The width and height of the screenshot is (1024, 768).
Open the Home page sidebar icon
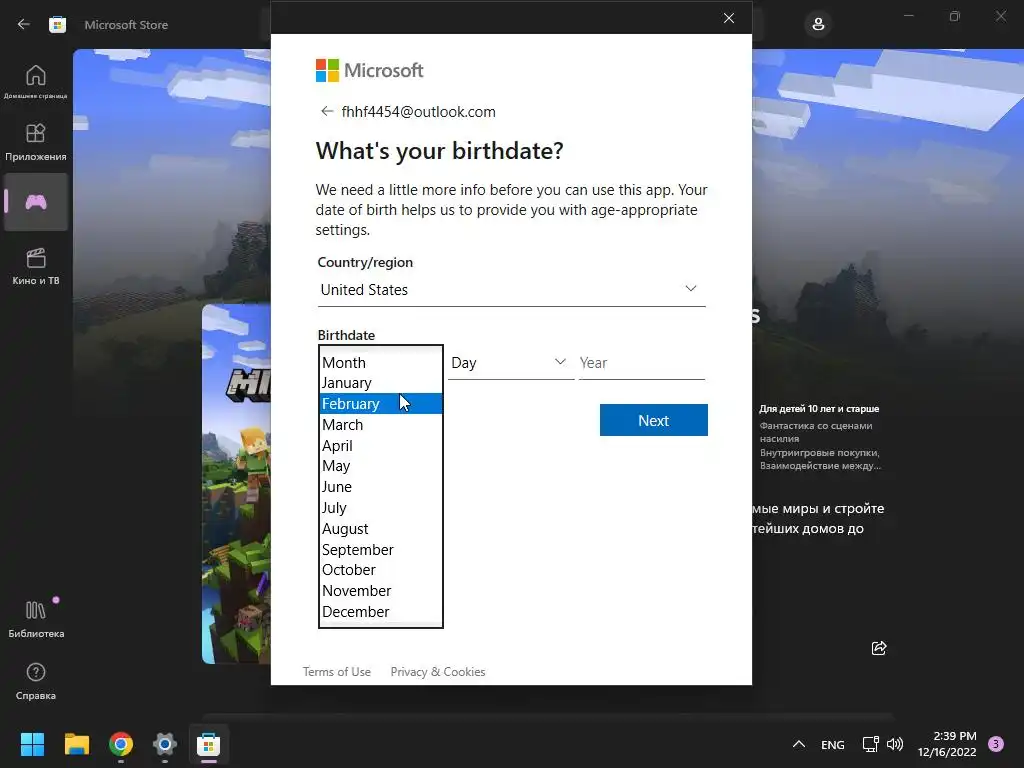pos(35,81)
